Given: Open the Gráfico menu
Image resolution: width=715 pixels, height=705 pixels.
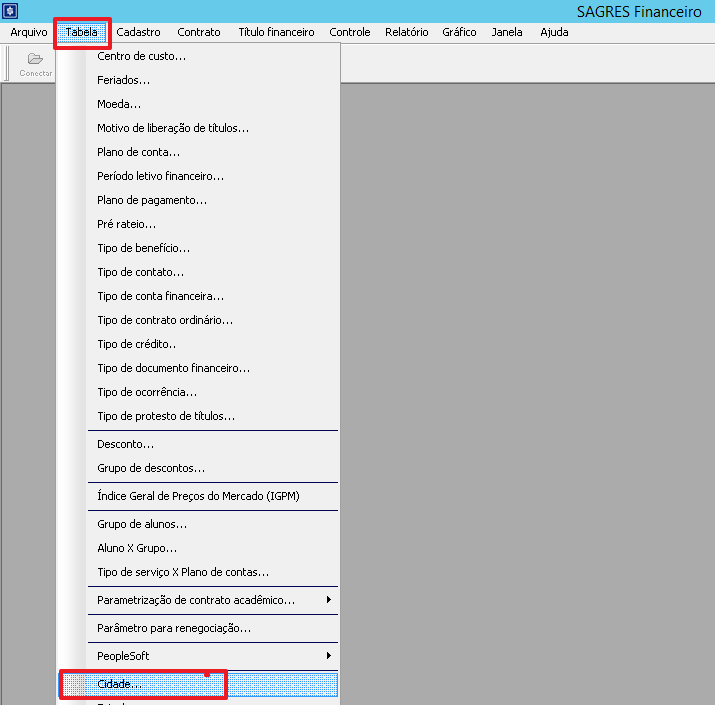Looking at the screenshot, I should point(459,32).
